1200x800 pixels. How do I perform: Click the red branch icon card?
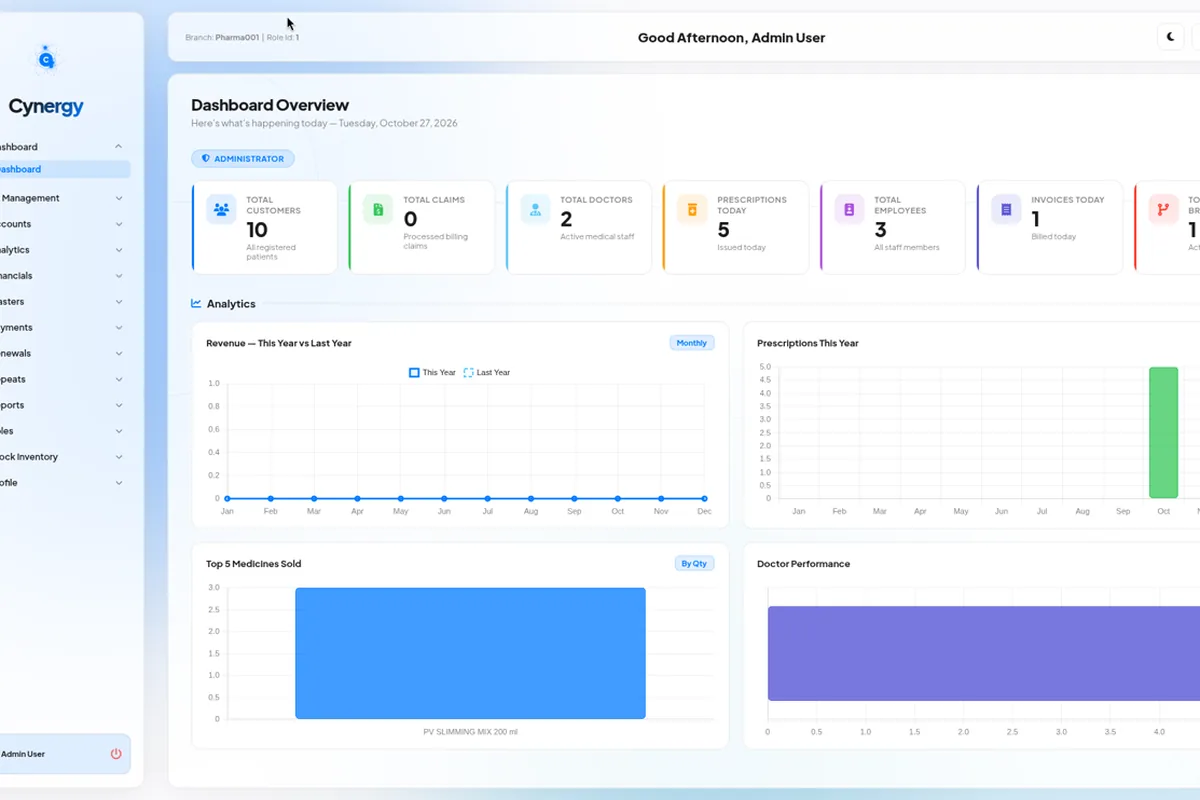point(1163,209)
